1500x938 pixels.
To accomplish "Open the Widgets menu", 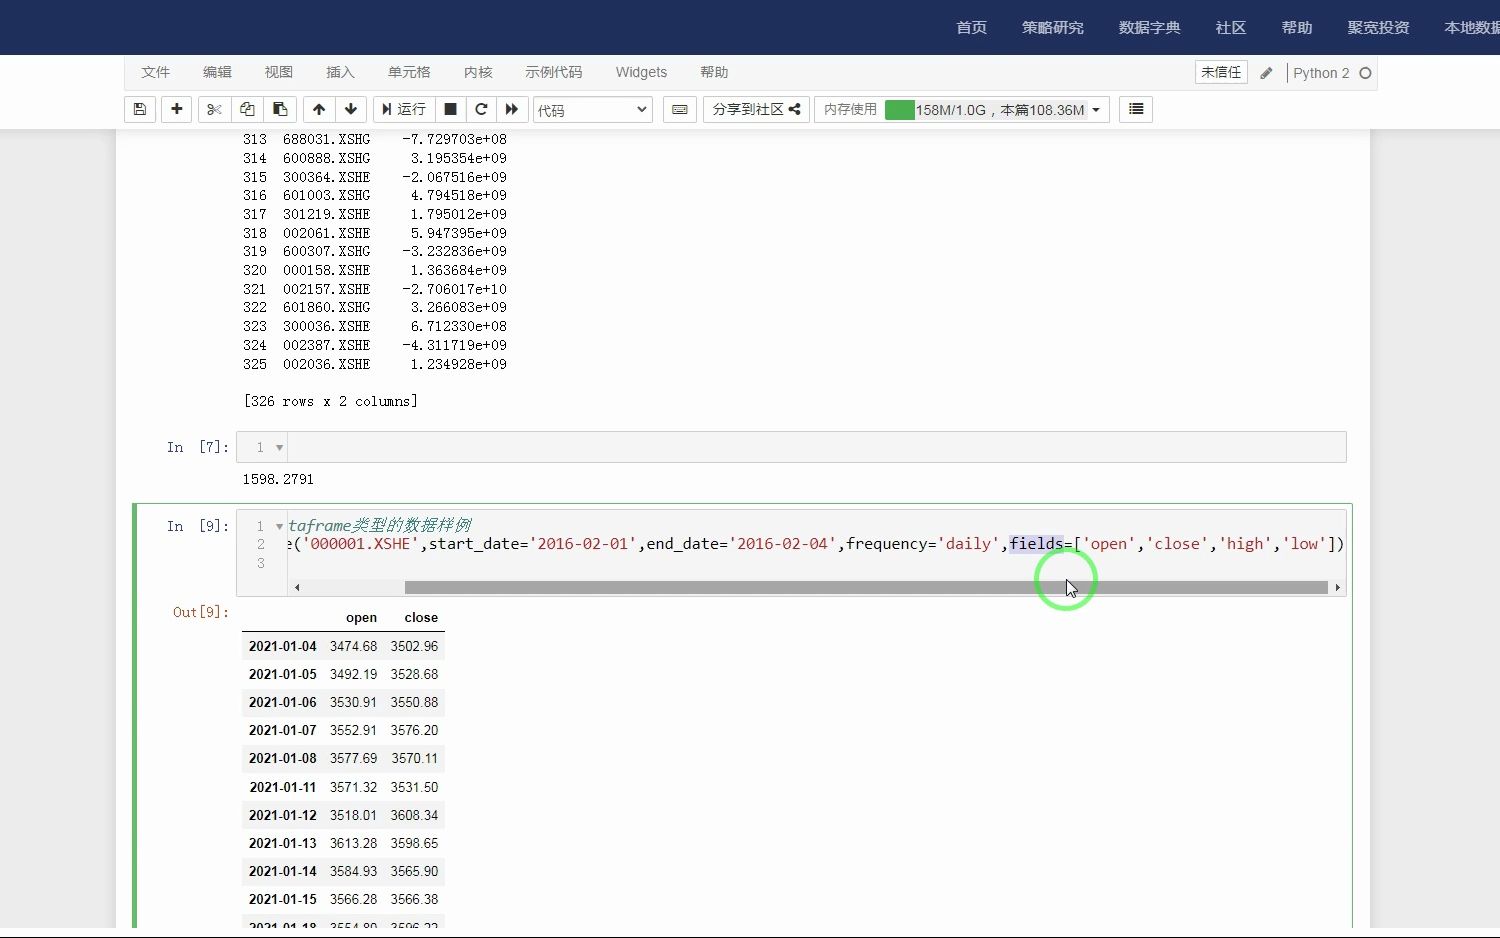I will tap(641, 72).
